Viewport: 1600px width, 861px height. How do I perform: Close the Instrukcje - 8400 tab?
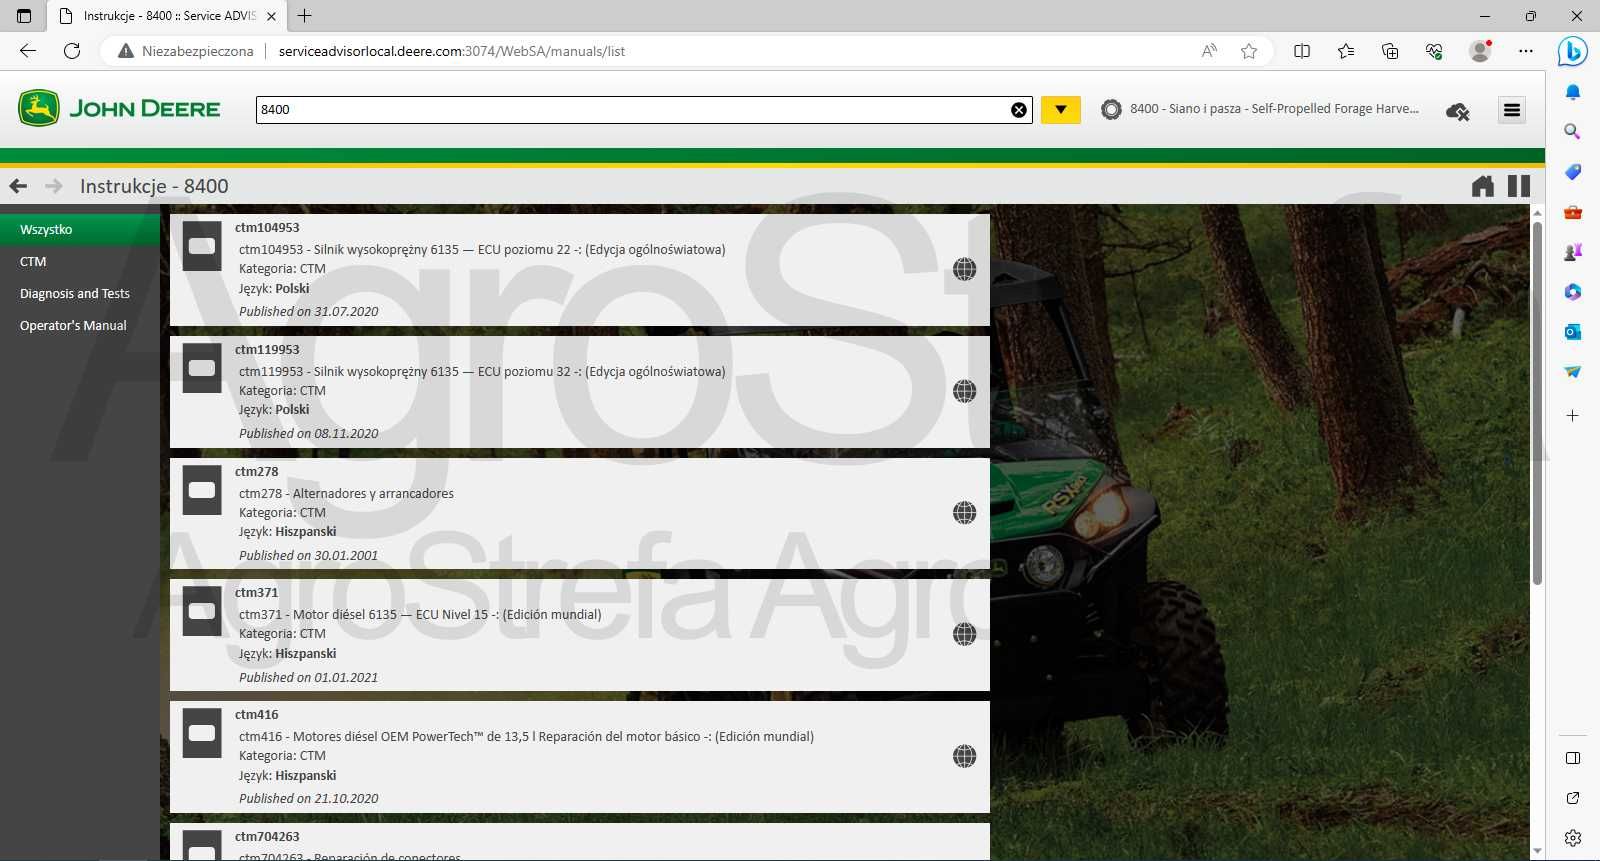point(271,16)
